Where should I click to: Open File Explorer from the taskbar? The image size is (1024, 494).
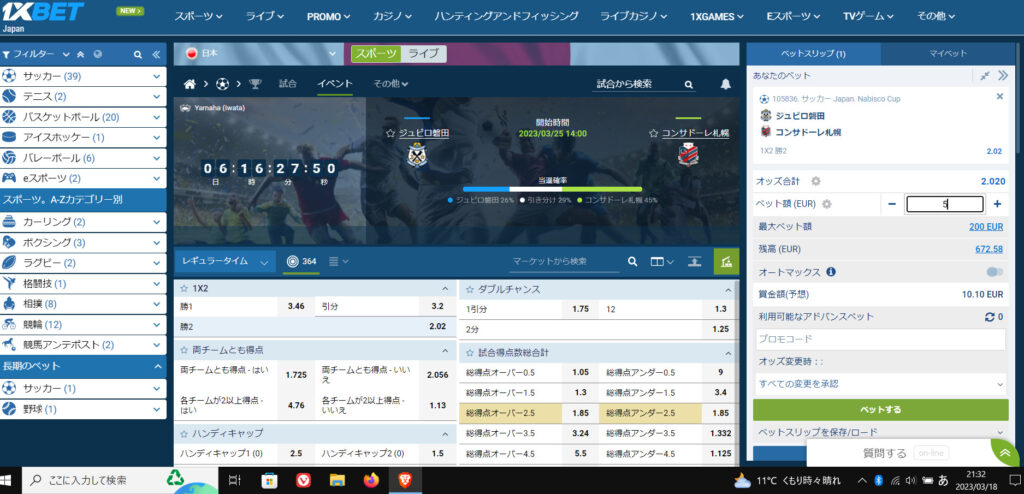coord(337,481)
